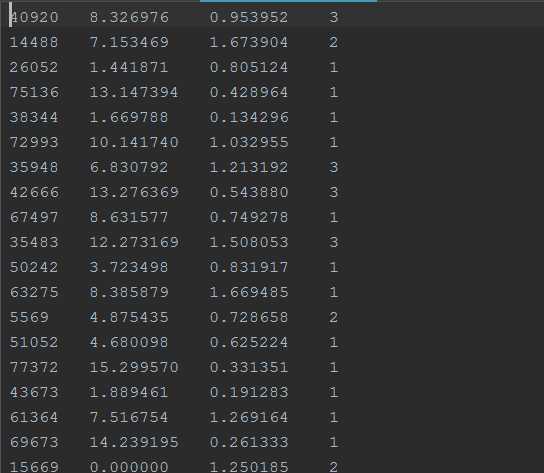Click the label 2 in the 5569 row

pyautogui.click(x=333, y=317)
